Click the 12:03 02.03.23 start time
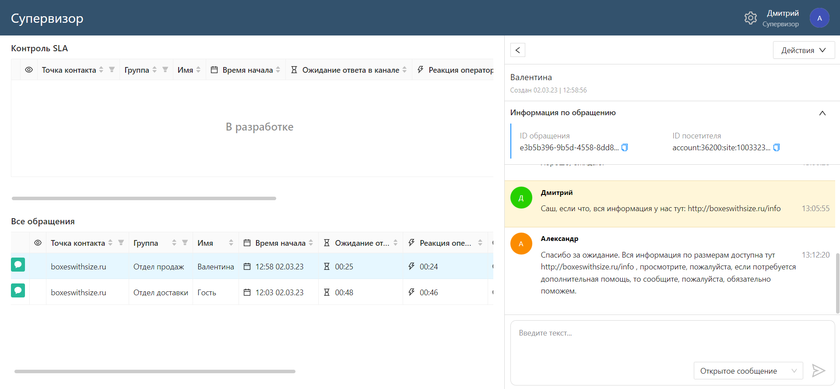840x389 pixels. (280, 292)
